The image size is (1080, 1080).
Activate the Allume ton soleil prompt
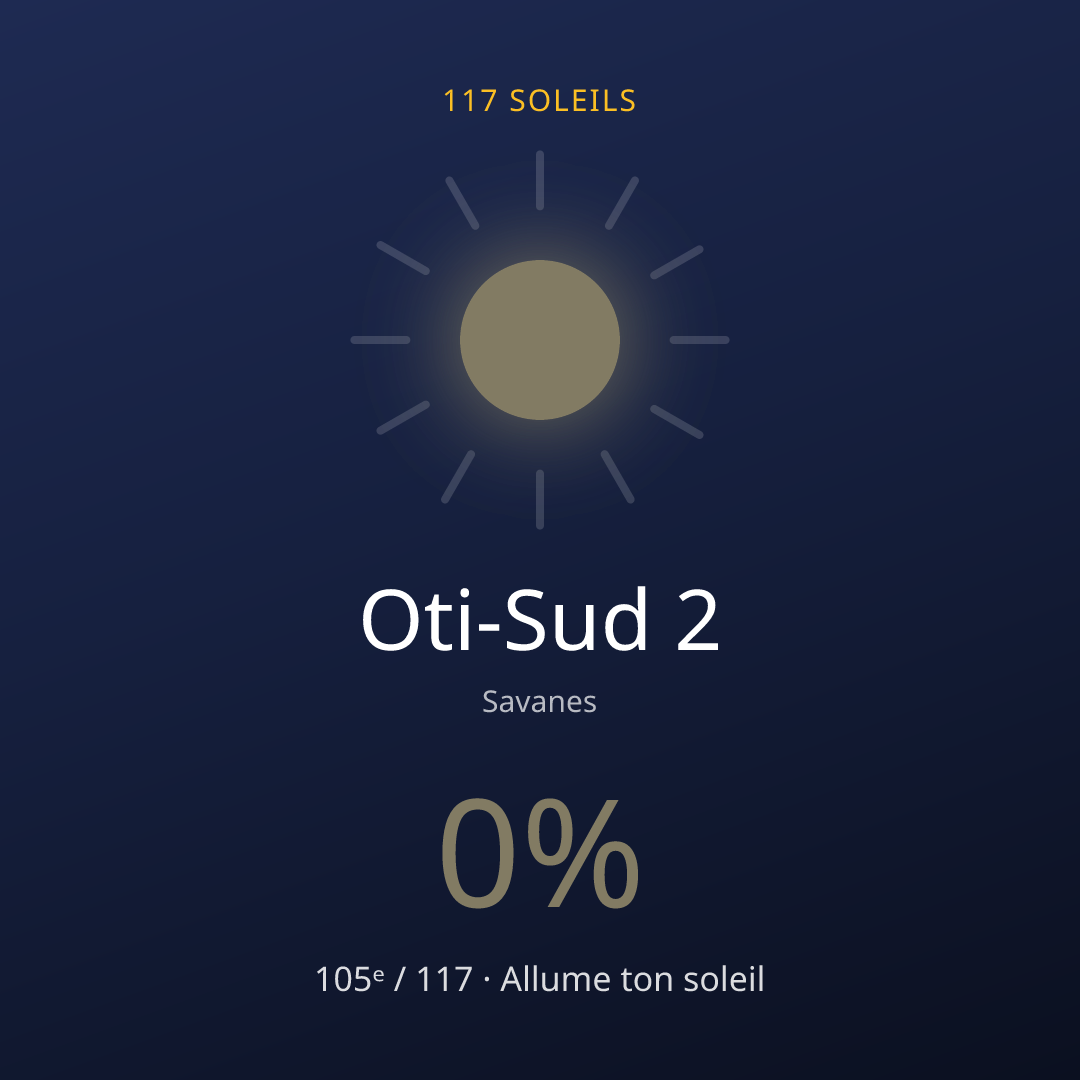[632, 979]
